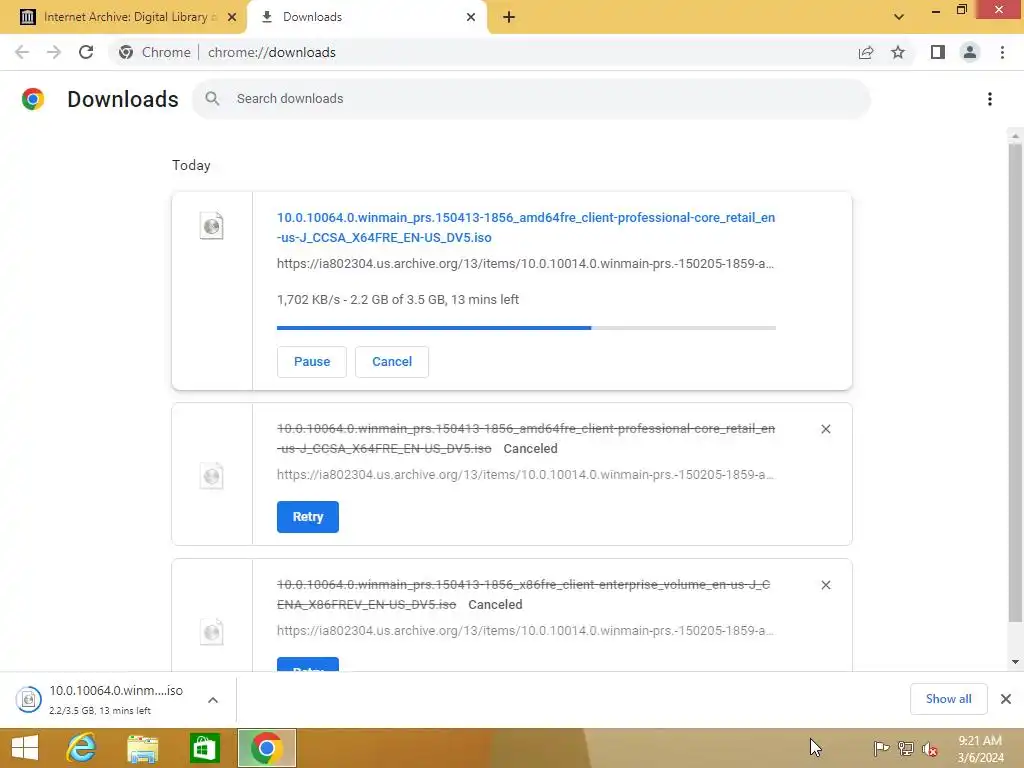Click the search magnifier icon
The width and height of the screenshot is (1024, 768).
(212, 99)
